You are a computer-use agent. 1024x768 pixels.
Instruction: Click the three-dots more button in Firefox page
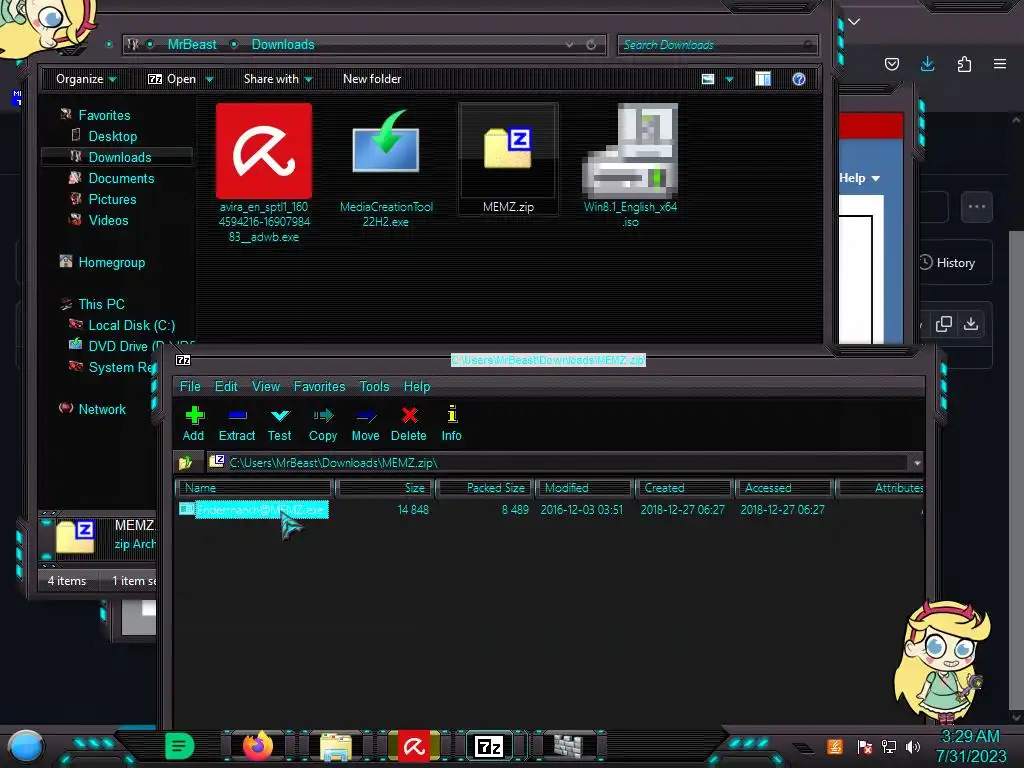pos(977,207)
